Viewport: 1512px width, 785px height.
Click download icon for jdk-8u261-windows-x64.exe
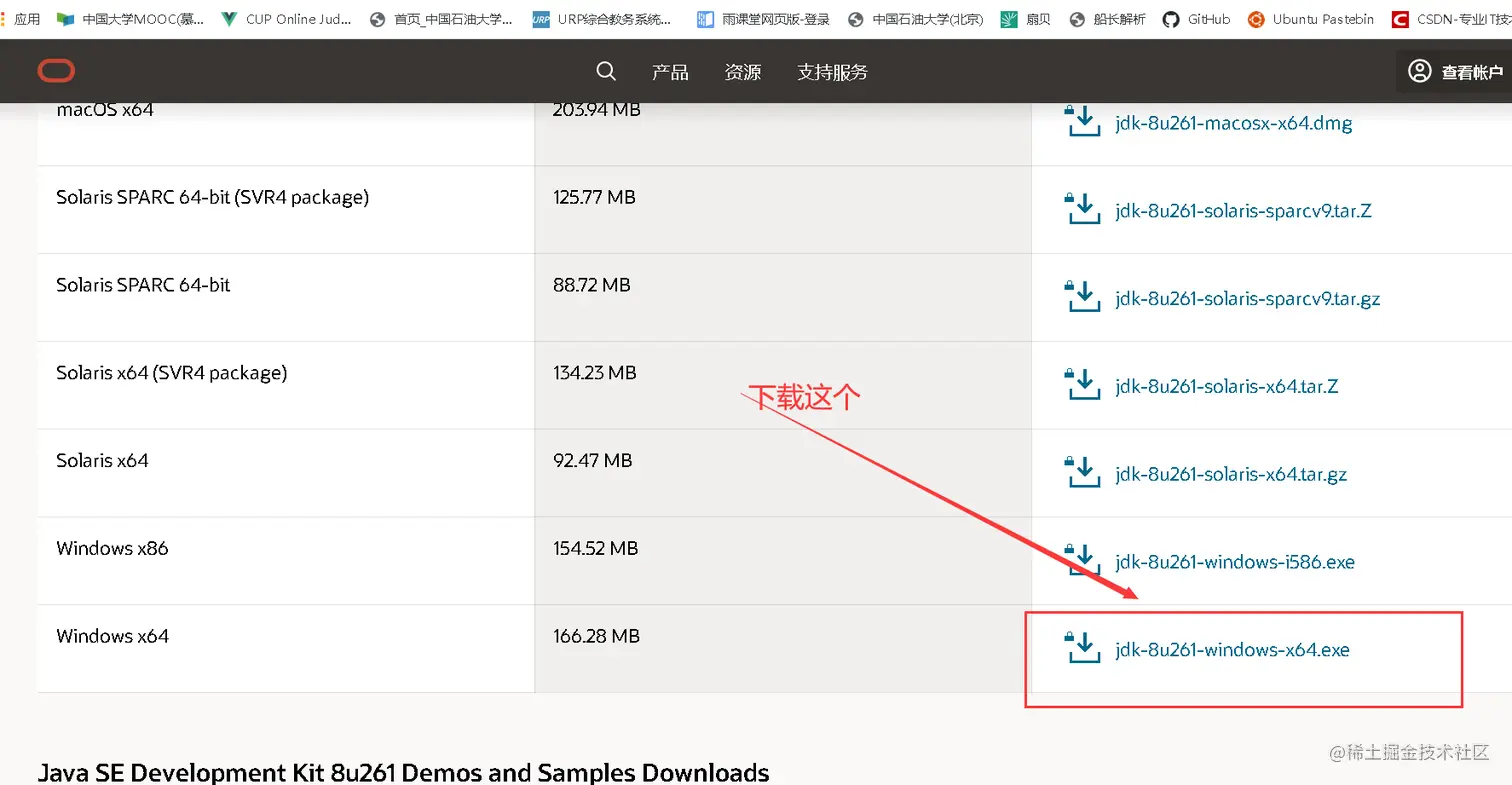point(1082,648)
